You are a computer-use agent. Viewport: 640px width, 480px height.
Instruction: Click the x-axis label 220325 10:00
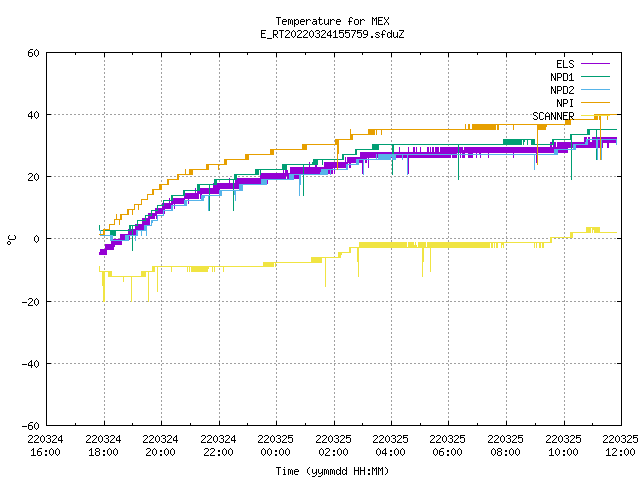click(564, 446)
